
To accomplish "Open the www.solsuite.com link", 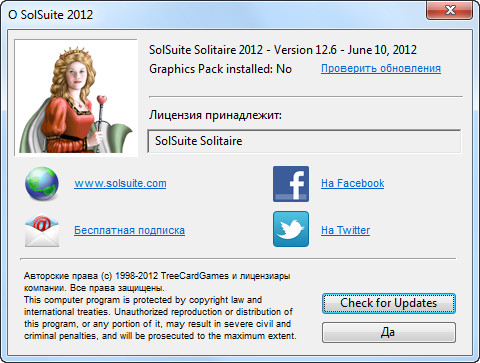I will [120, 183].
